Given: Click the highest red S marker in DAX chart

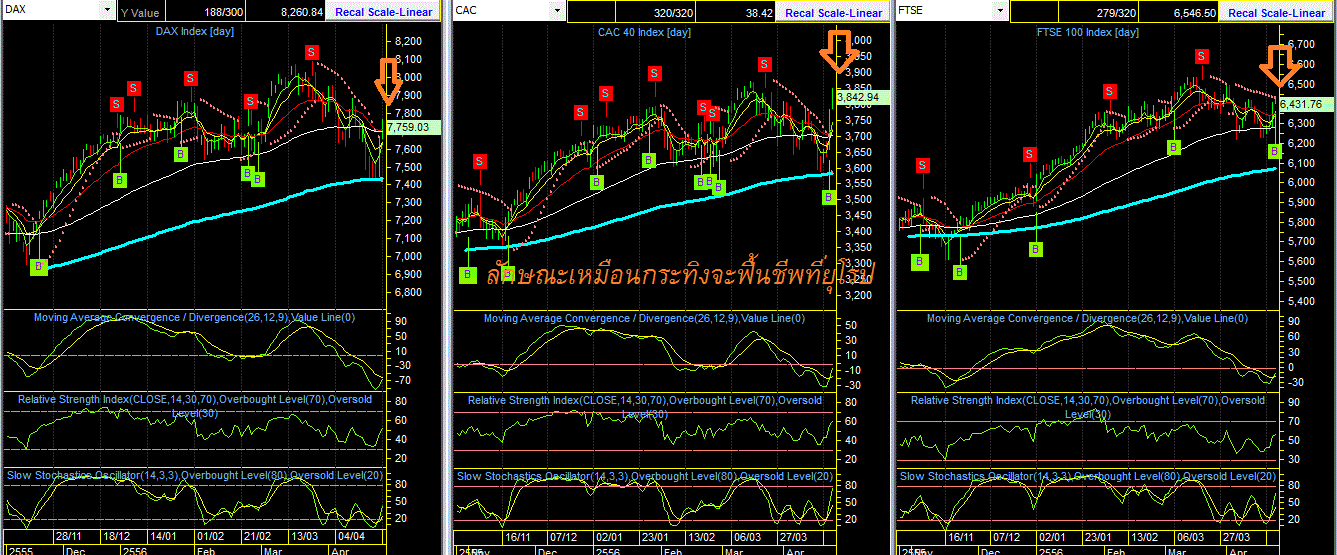Looking at the screenshot, I should point(312,52).
